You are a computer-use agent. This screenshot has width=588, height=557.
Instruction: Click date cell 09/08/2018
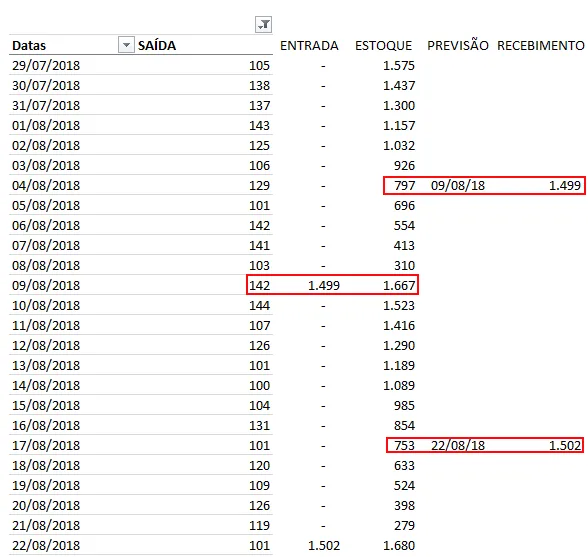pyautogui.click(x=46, y=285)
